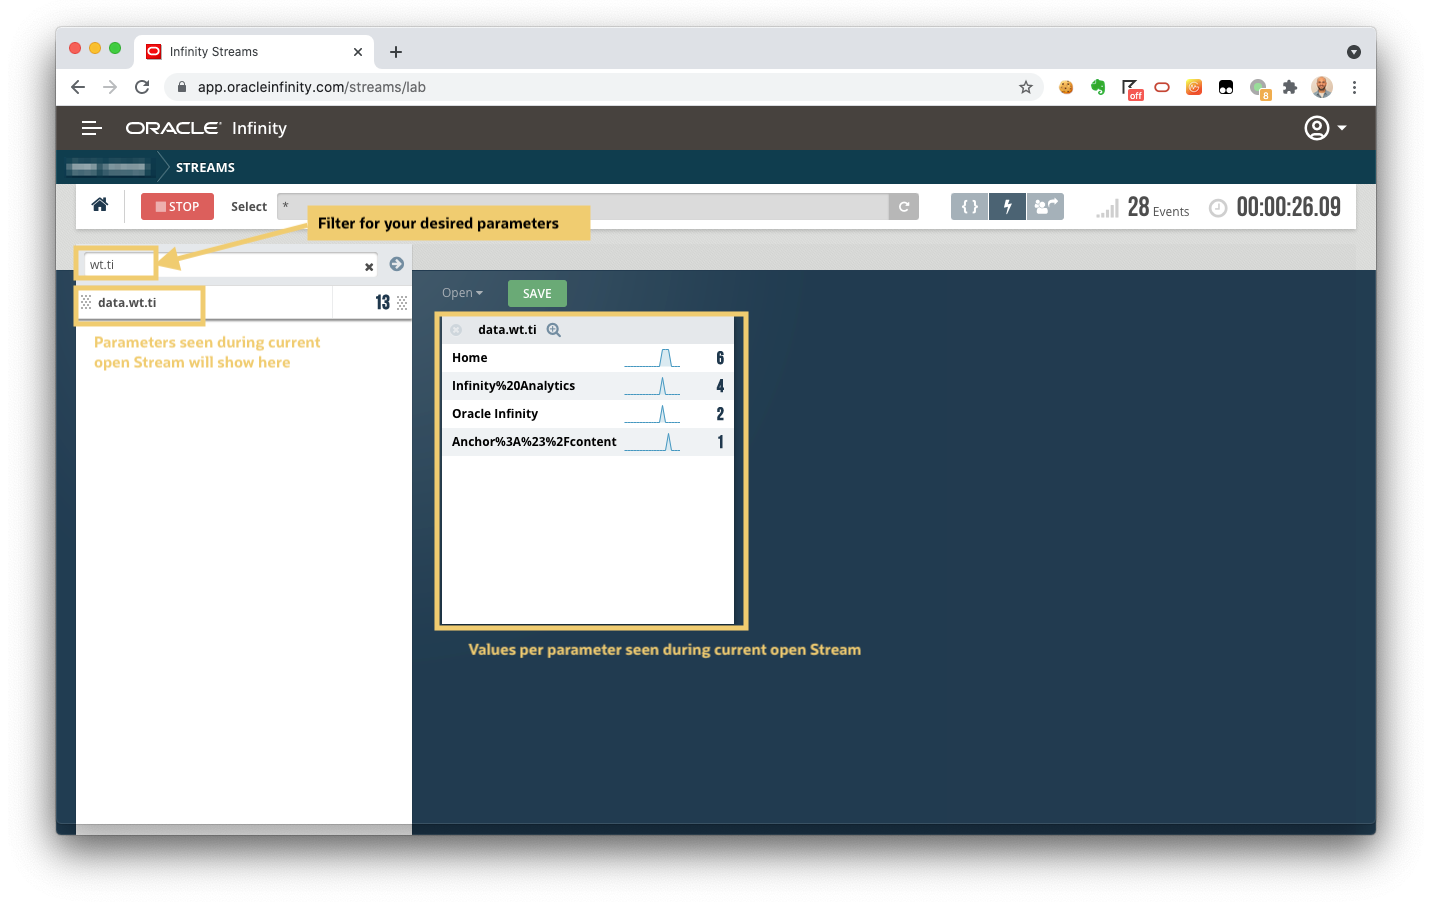
Task: Click the grid handle beside count 13
Action: tap(402, 302)
